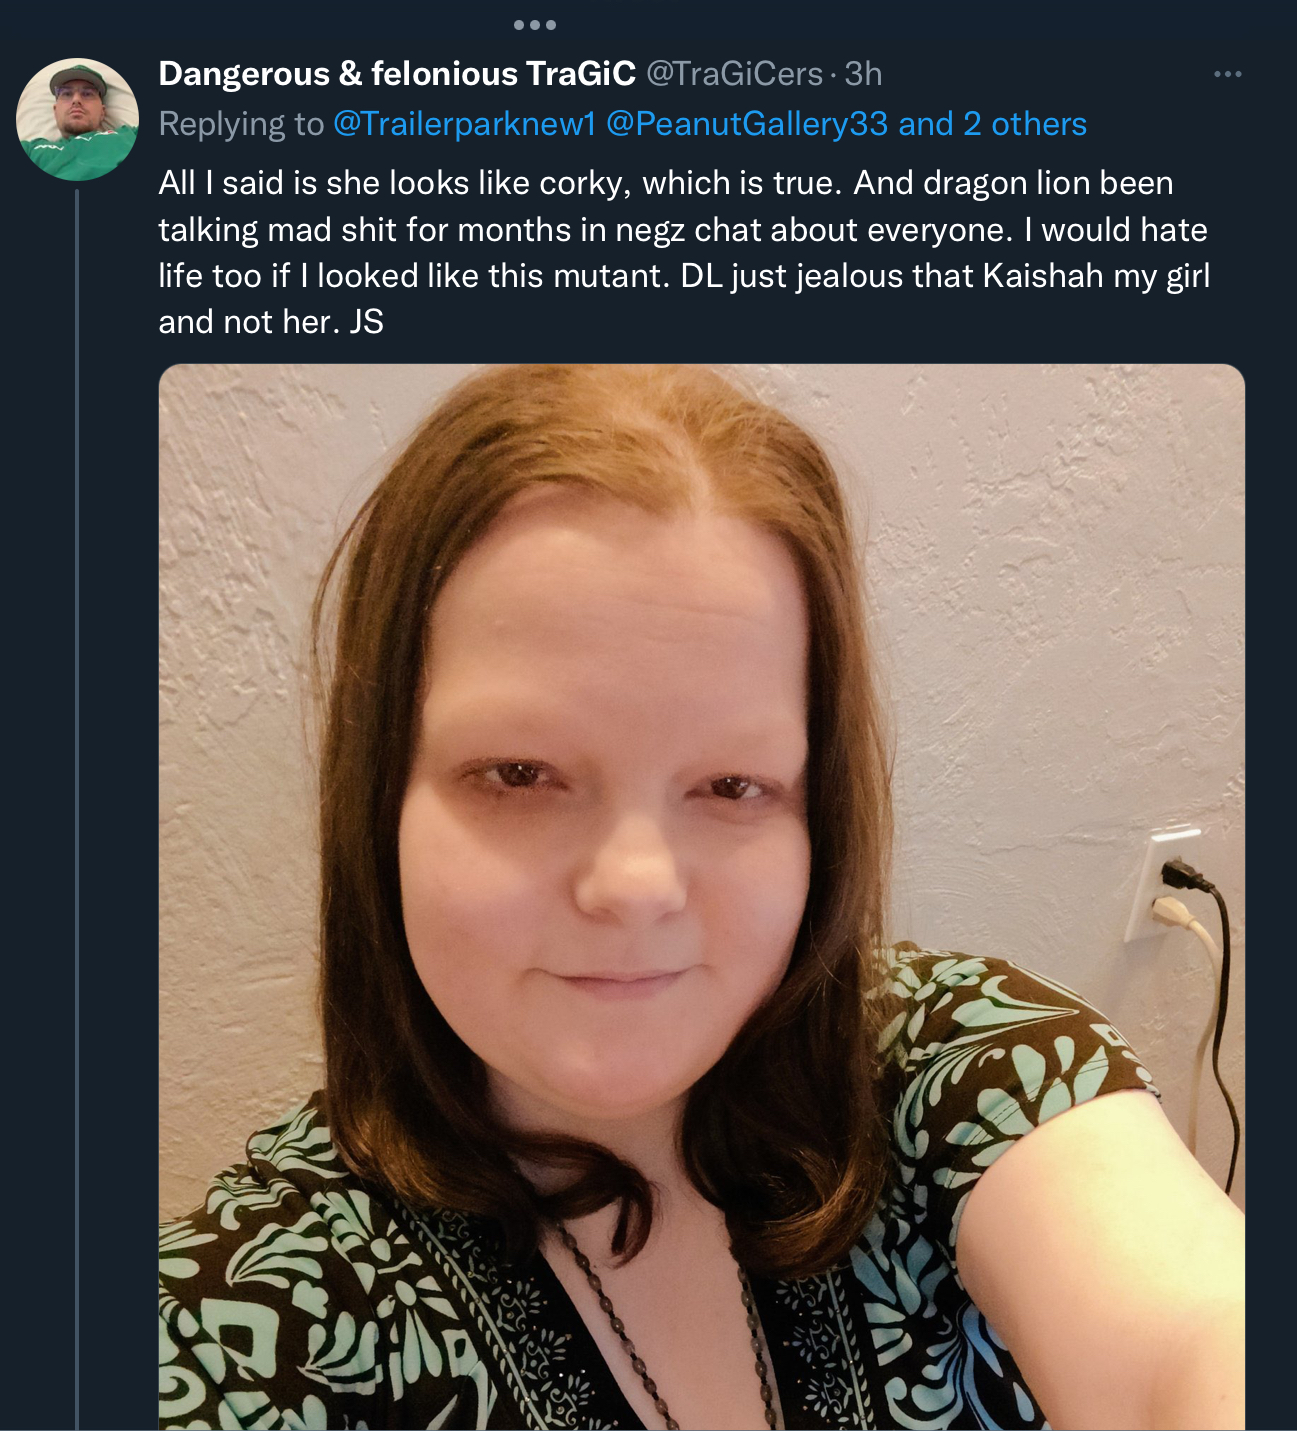Click the tweet text ending "and not her. JS"
The width and height of the screenshot is (1297, 1431).
[x=271, y=322]
